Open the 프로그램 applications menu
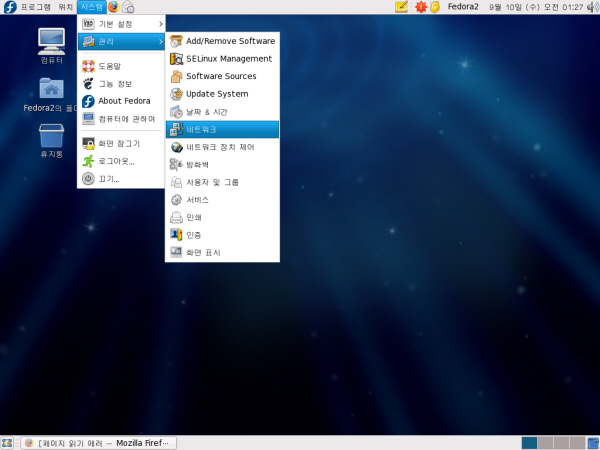 (x=35, y=7)
